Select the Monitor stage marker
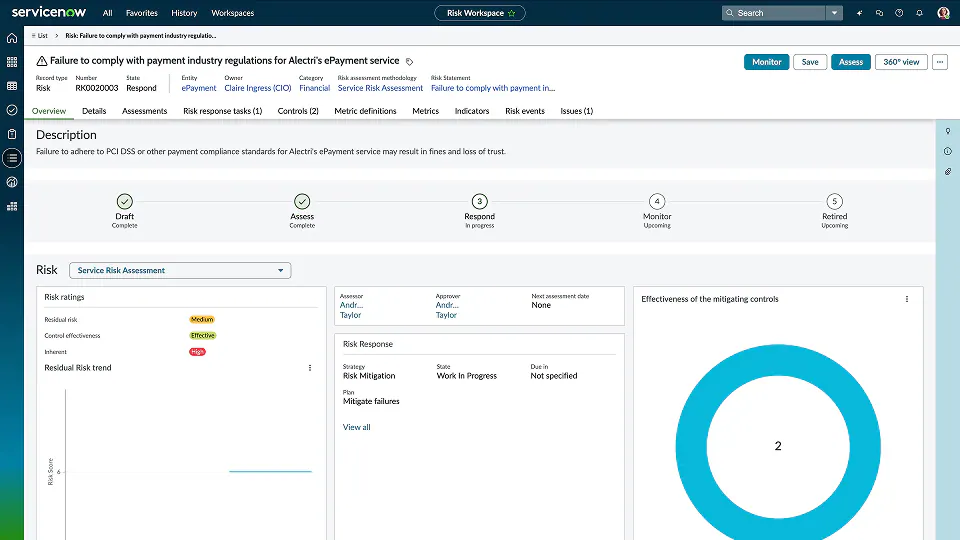 point(657,201)
